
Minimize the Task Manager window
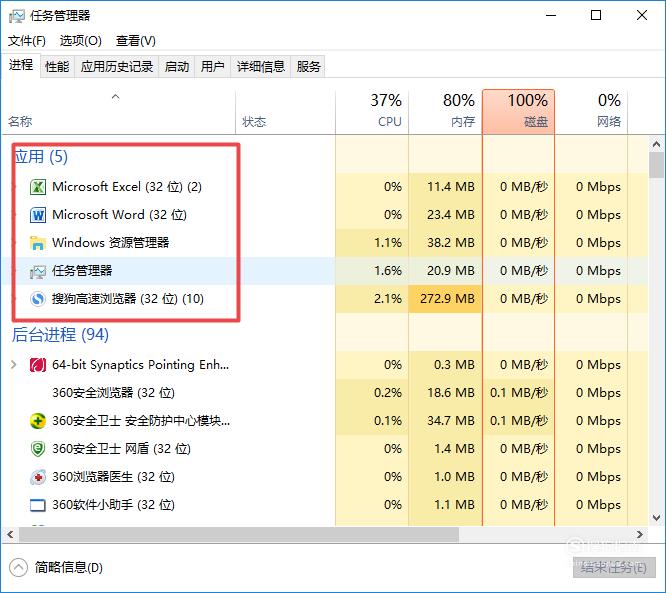pyautogui.click(x=551, y=16)
